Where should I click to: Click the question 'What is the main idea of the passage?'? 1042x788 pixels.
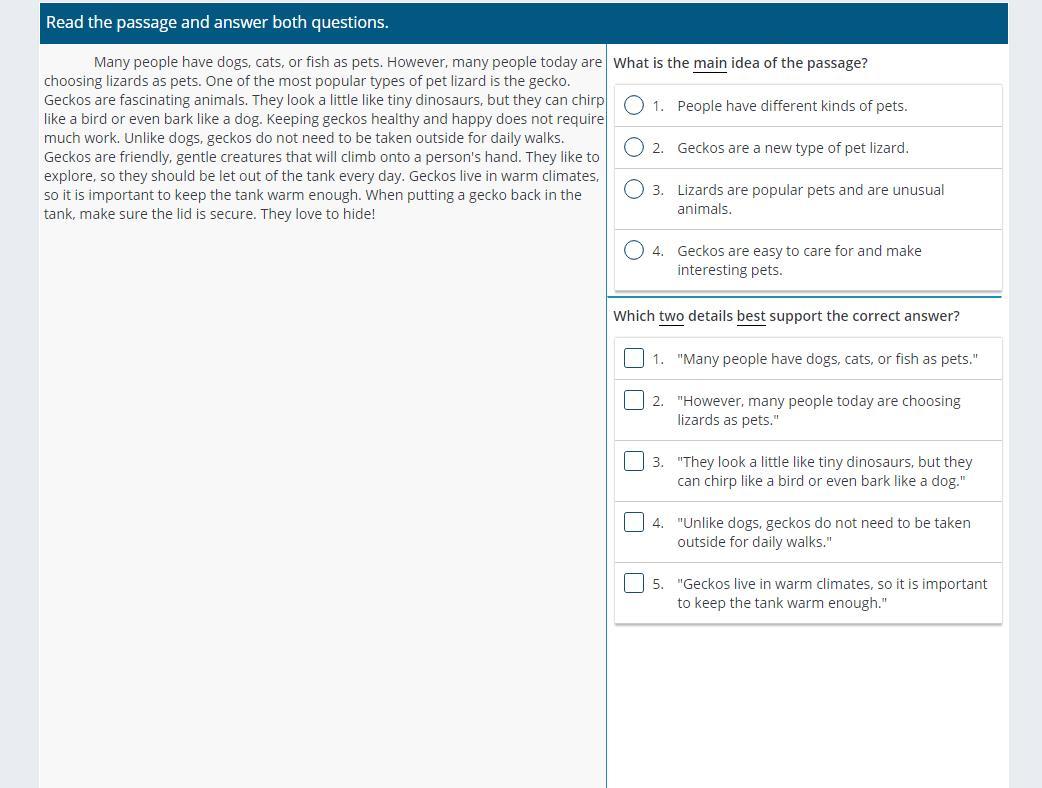pos(740,63)
